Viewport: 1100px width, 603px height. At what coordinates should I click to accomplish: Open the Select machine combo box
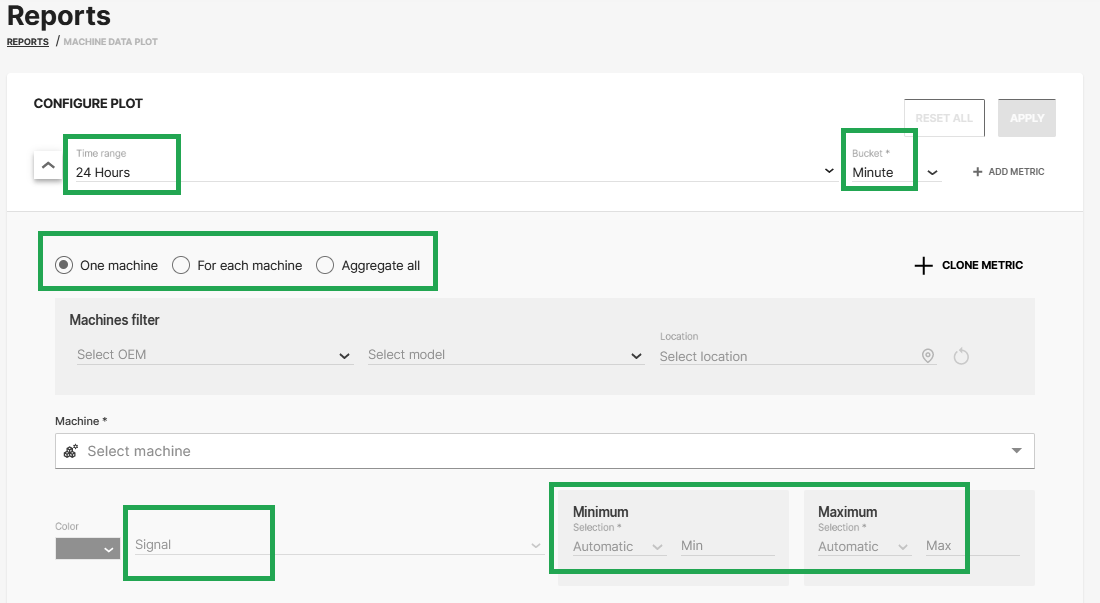545,451
